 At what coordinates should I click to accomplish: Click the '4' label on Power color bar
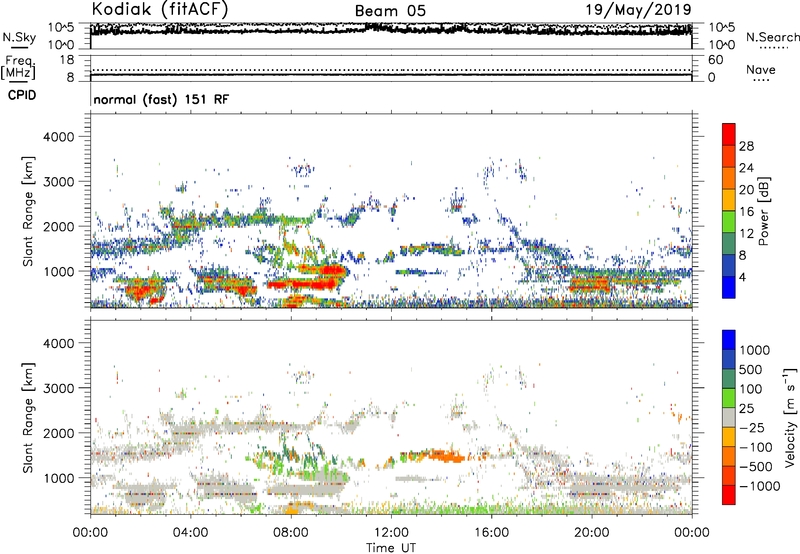(x=742, y=277)
